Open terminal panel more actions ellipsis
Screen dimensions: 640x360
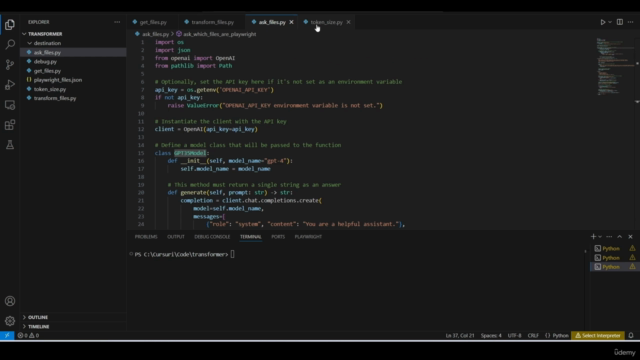click(x=609, y=237)
